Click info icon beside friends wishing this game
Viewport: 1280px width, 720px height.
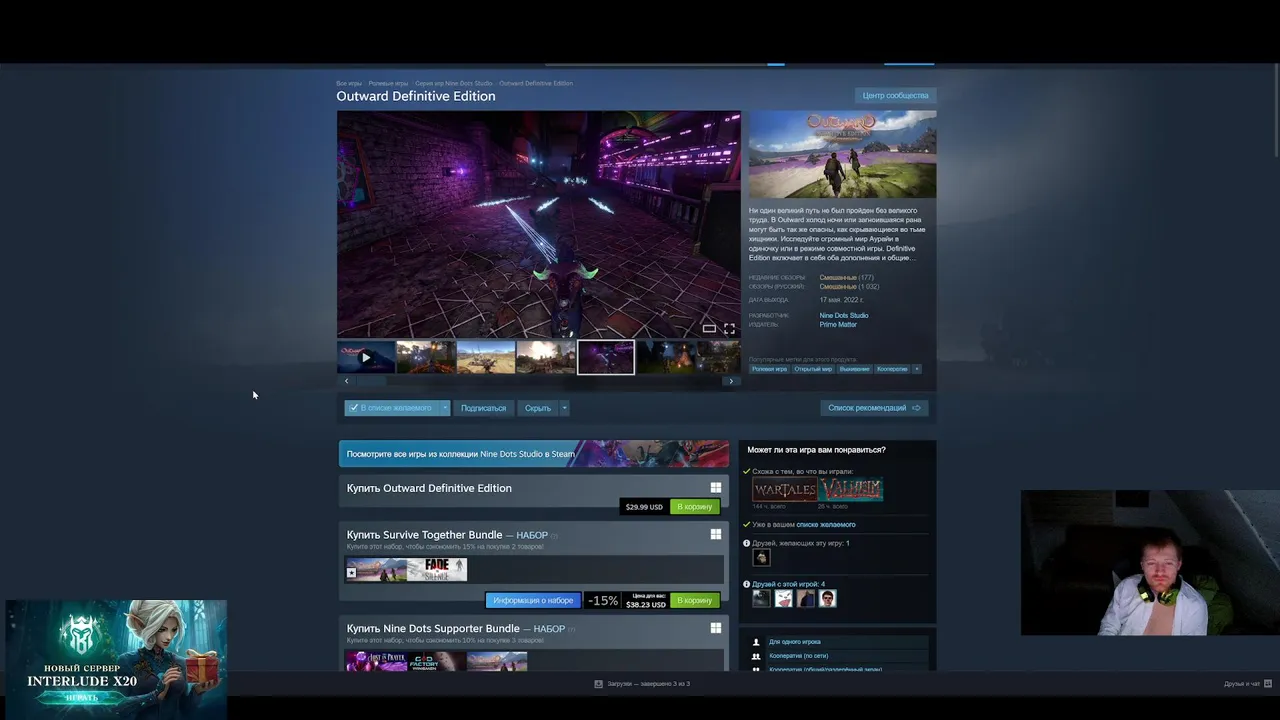(746, 543)
